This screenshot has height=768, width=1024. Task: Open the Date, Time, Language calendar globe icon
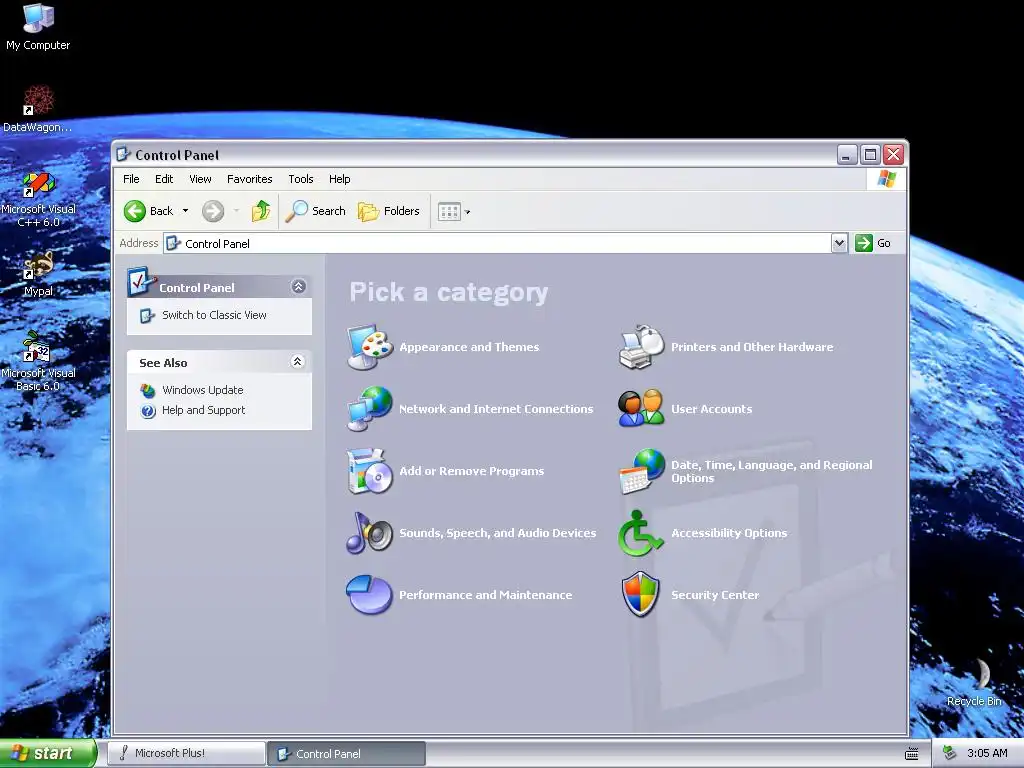(x=641, y=471)
